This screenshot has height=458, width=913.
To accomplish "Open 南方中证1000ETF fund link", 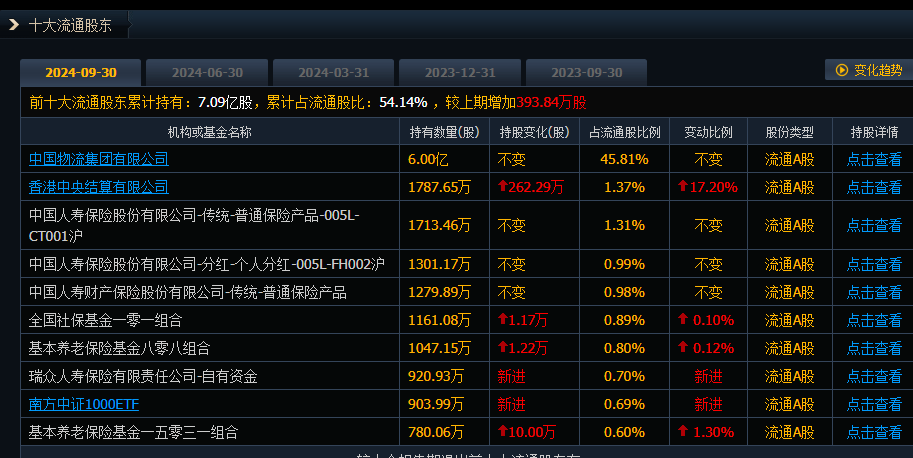I will point(84,404).
